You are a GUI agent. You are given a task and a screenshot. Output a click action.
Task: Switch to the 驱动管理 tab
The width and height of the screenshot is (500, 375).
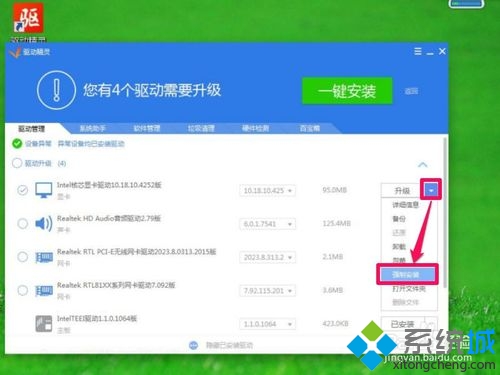point(32,129)
